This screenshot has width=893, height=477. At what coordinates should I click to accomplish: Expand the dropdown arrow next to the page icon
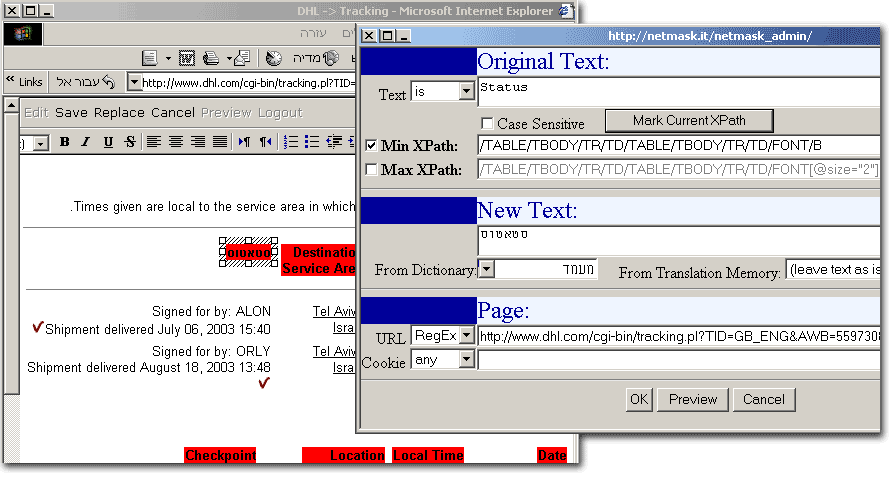click(168, 58)
